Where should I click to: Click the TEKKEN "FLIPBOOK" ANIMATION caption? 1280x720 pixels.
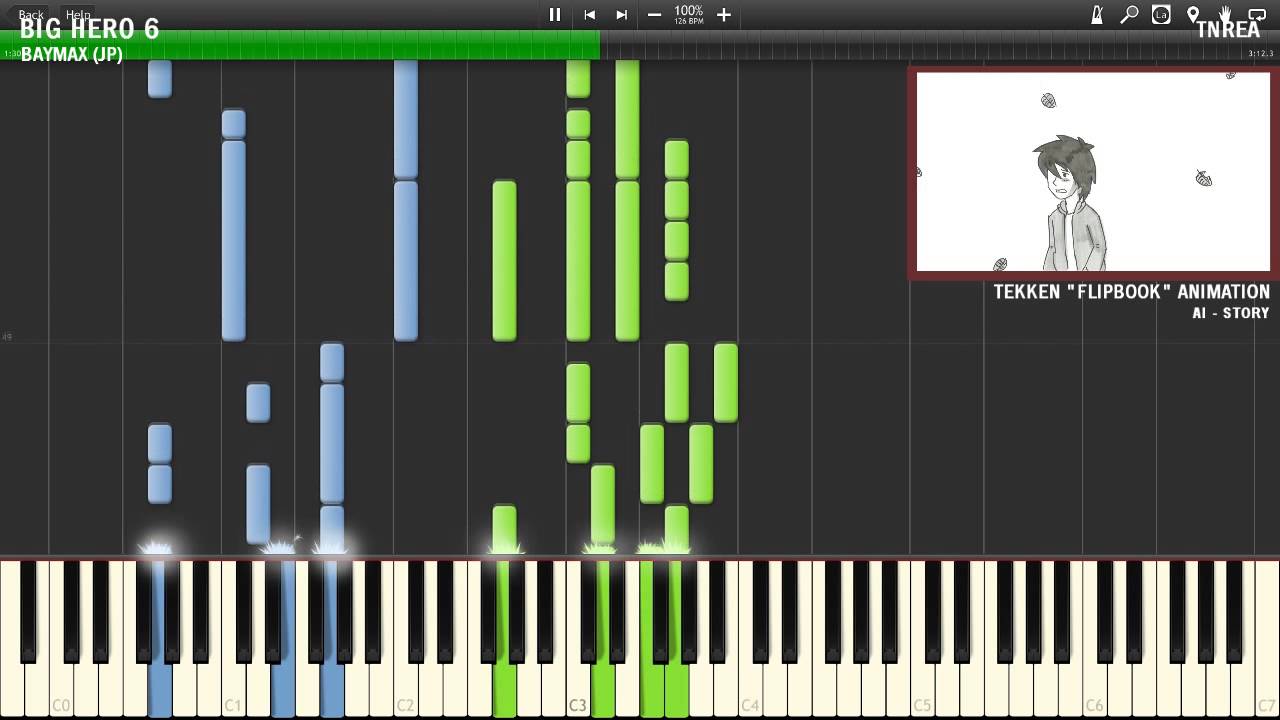pyautogui.click(x=1131, y=292)
